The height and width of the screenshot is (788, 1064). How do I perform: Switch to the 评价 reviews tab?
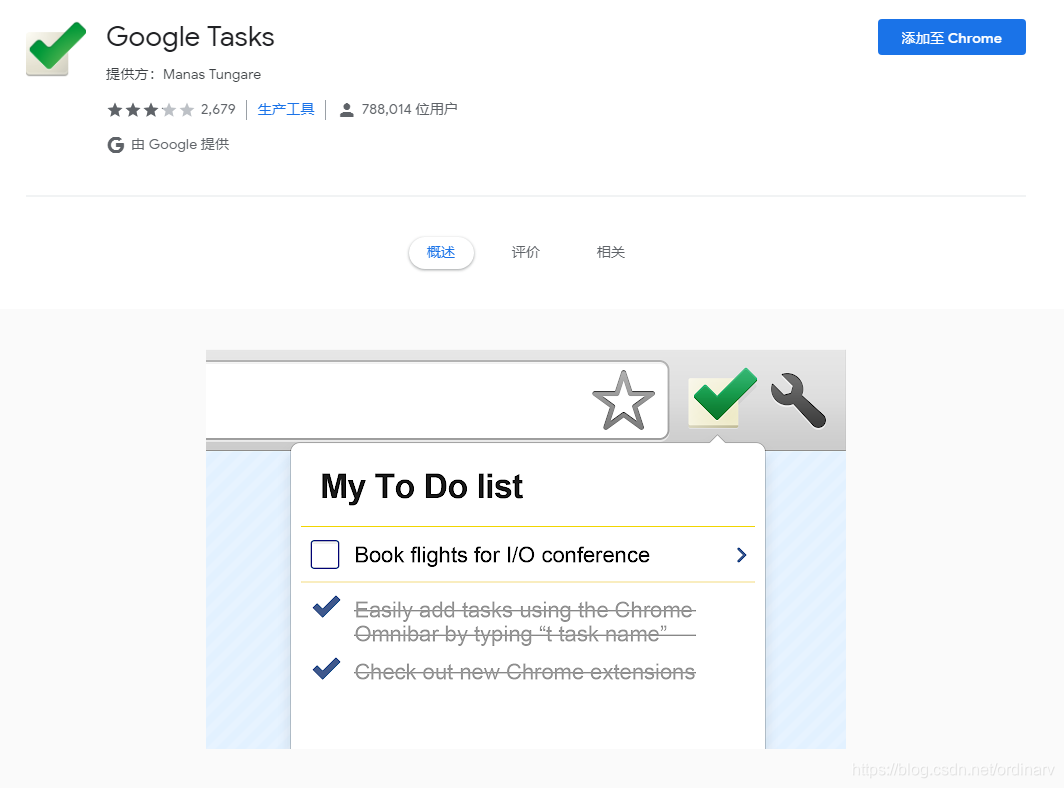coord(525,252)
